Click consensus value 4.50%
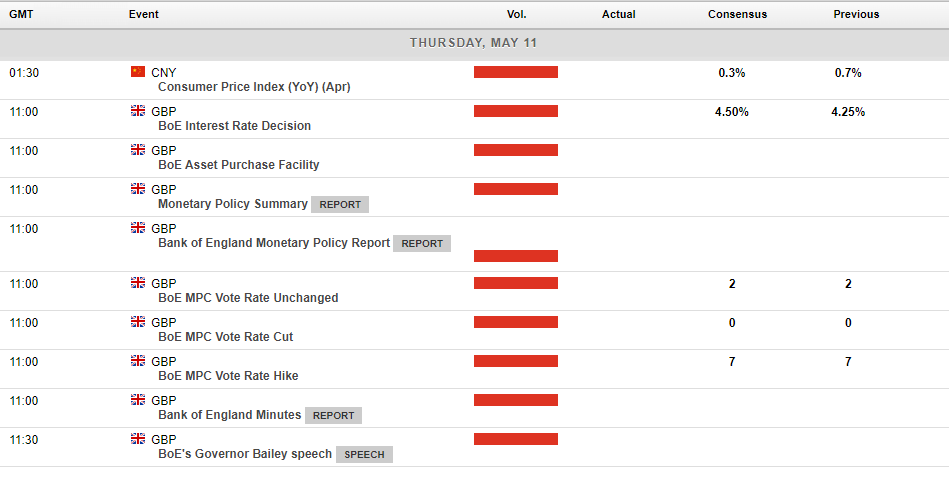This screenshot has width=949, height=483. tap(732, 111)
